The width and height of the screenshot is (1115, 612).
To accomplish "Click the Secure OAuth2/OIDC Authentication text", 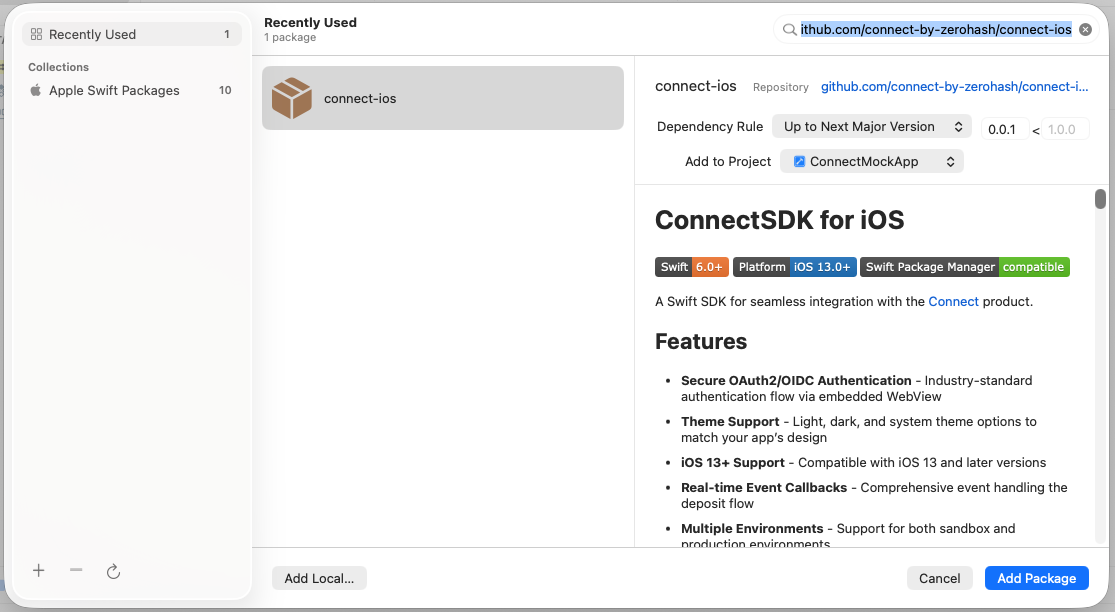I will click(x=796, y=380).
